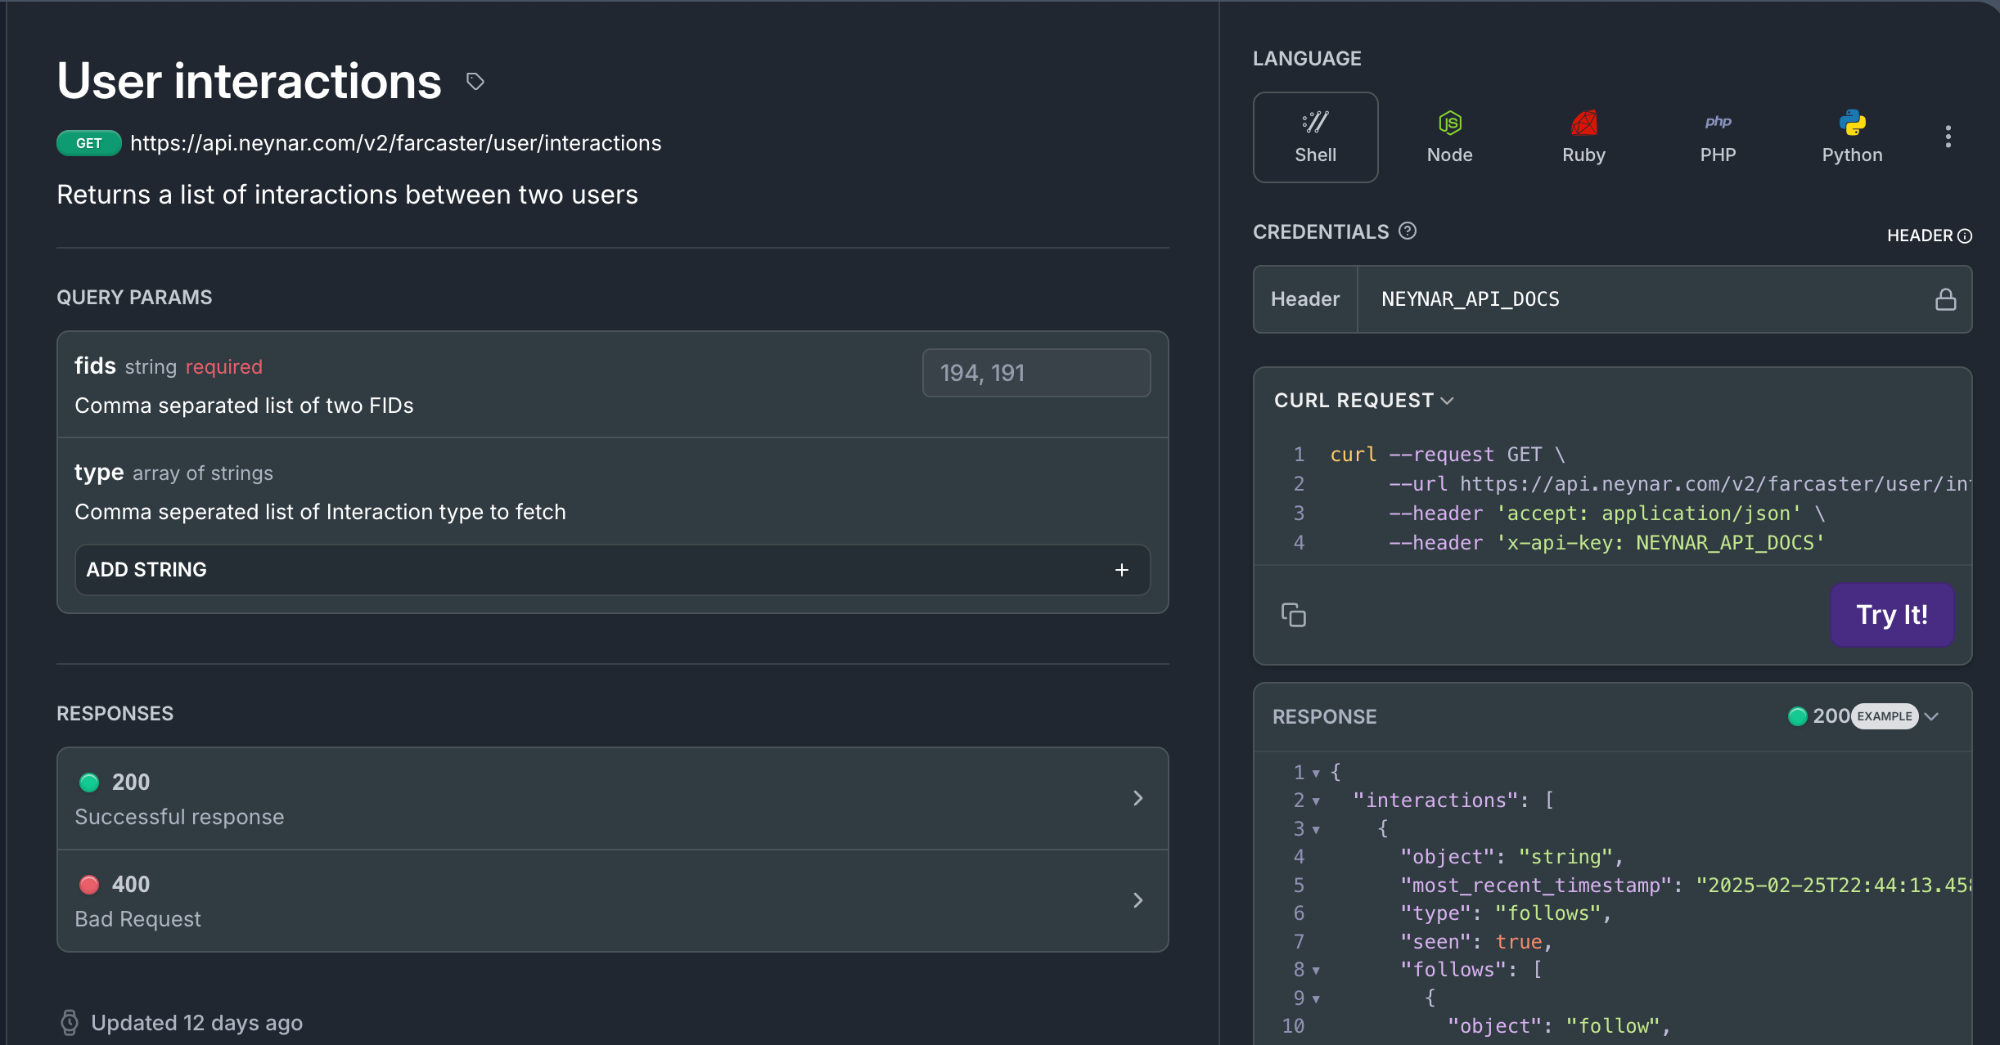The image size is (2000, 1045).
Task: Click the fids input field
Action: [1035, 373]
